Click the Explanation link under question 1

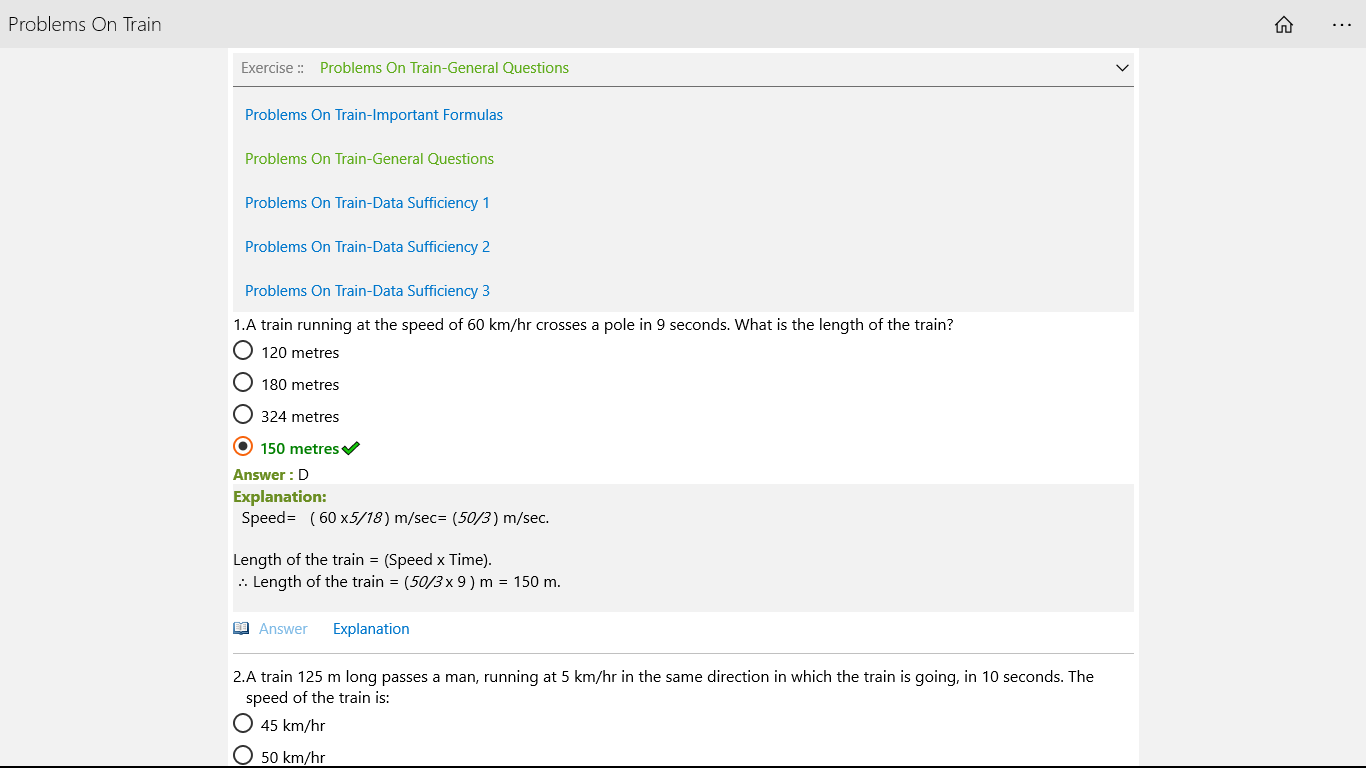click(371, 629)
